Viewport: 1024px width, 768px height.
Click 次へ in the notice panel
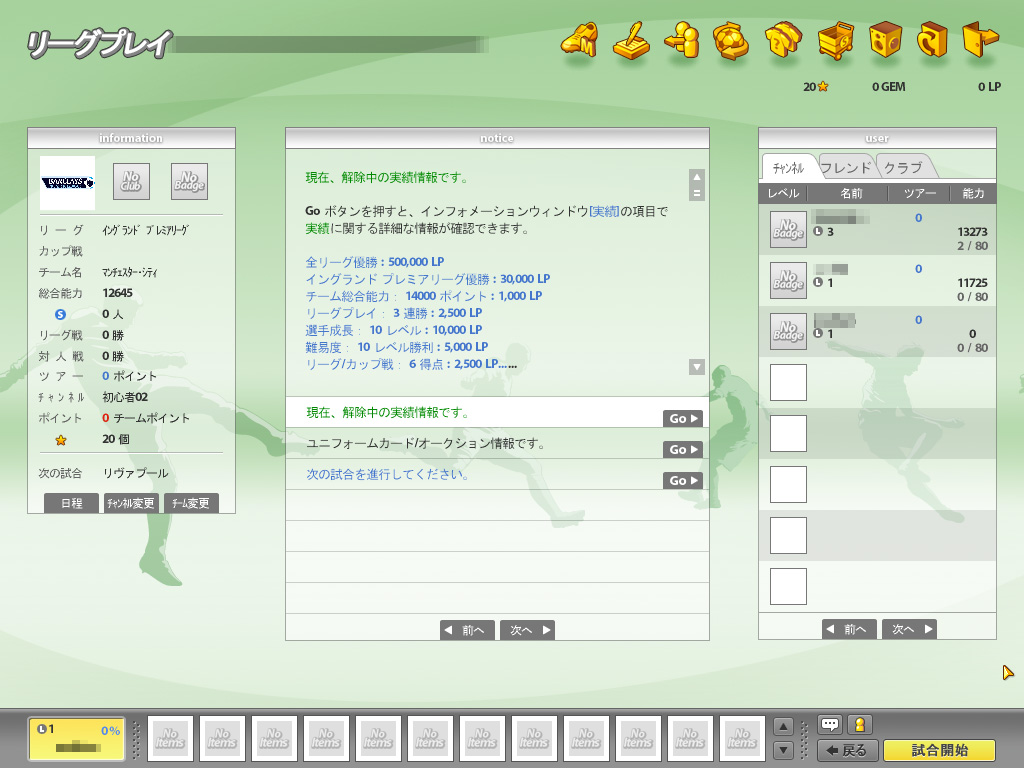coord(528,630)
